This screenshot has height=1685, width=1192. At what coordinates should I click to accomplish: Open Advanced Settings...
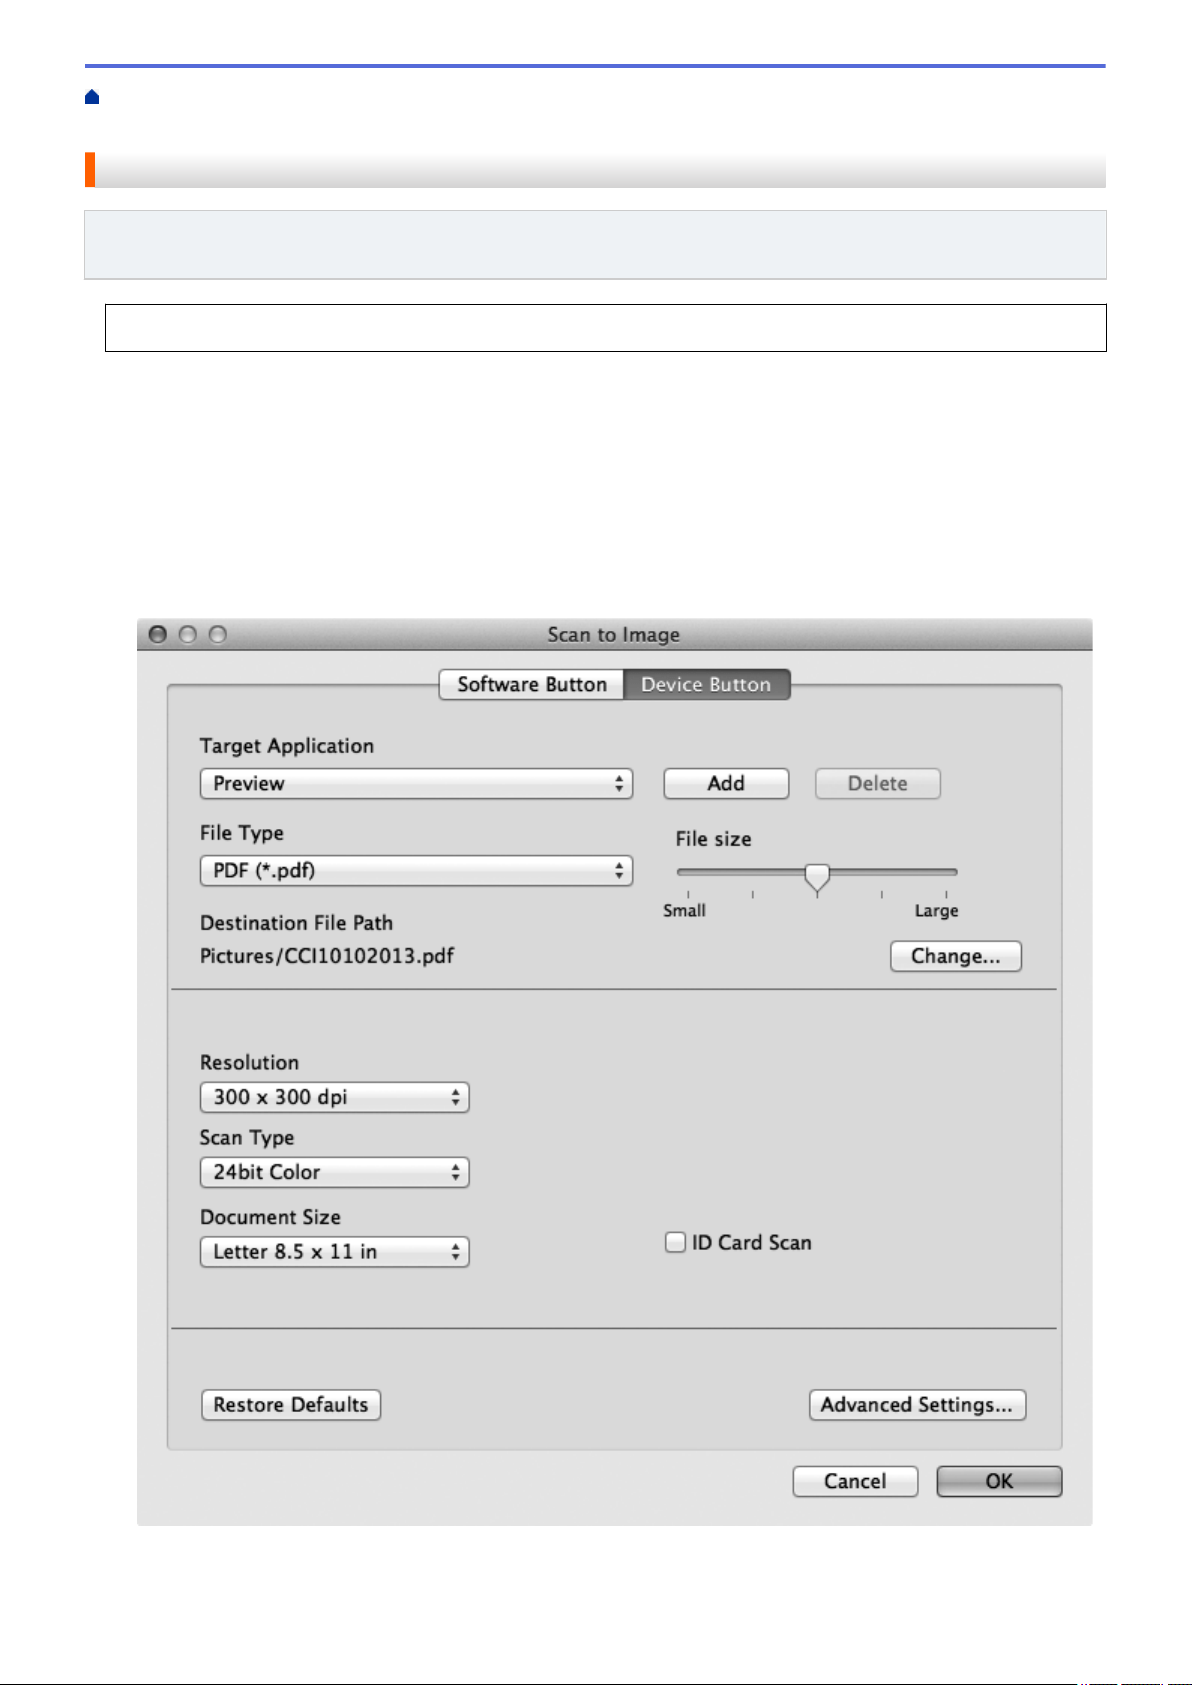[x=917, y=1404]
